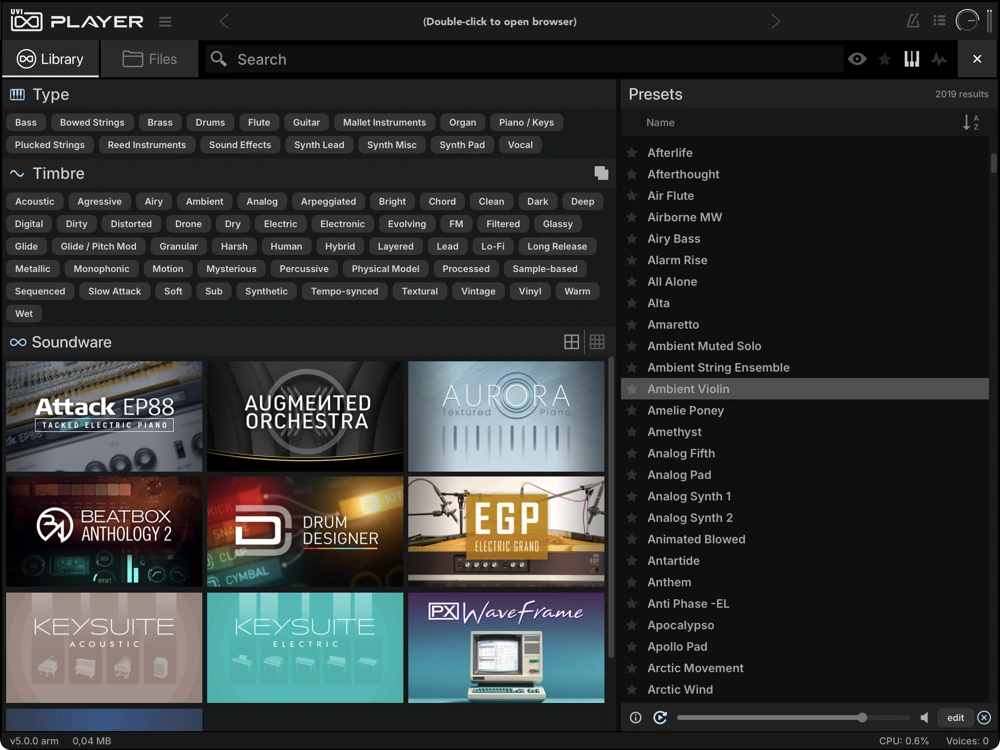The height and width of the screenshot is (750, 1000).
Task: Switch Soundware to large grid view
Action: (x=571, y=342)
